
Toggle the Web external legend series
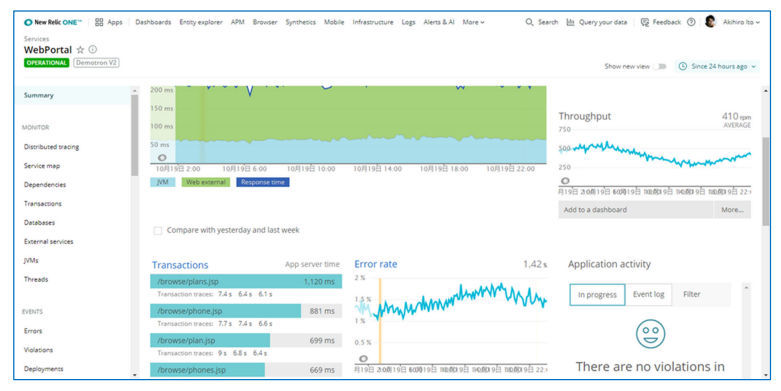pos(205,182)
